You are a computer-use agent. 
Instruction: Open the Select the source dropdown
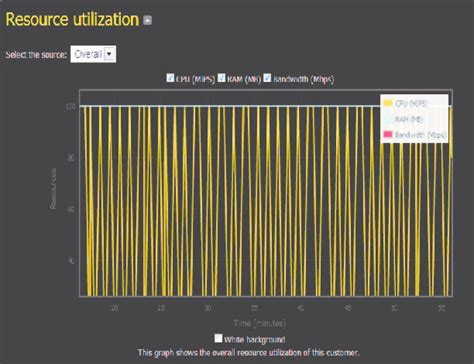click(93, 54)
